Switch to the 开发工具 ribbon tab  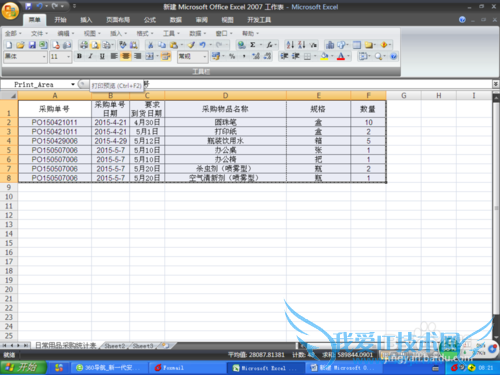point(259,20)
